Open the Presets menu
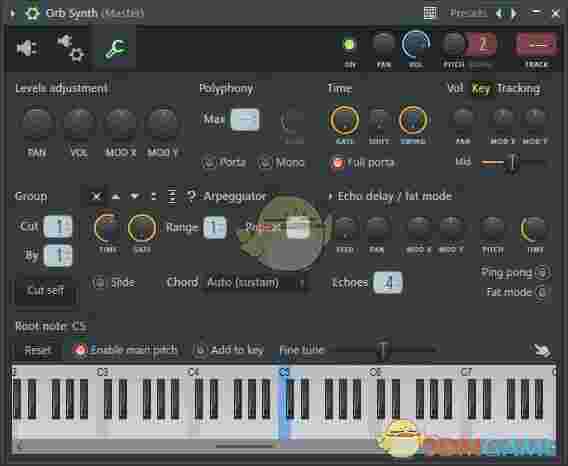 click(468, 13)
